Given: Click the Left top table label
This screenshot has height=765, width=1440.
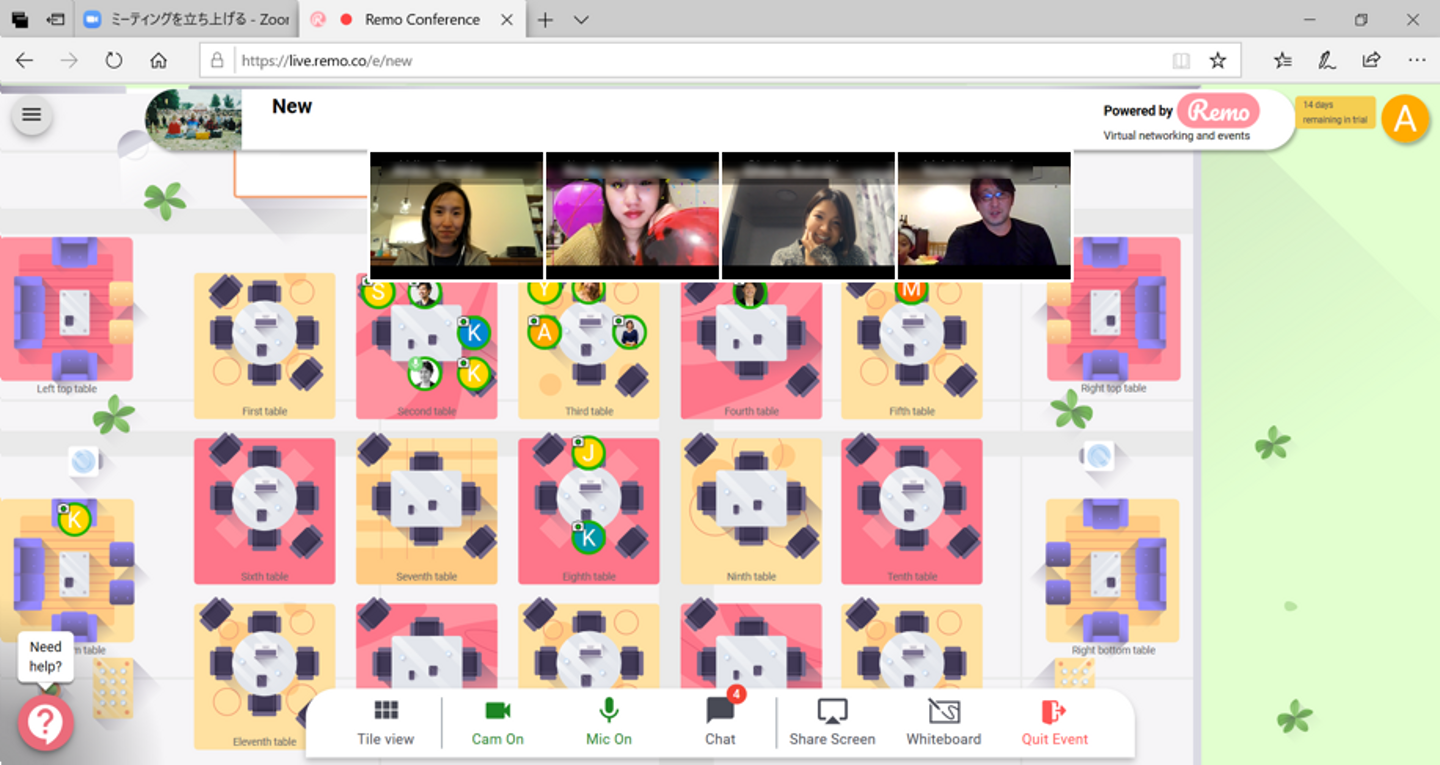Looking at the screenshot, I should tap(67, 389).
